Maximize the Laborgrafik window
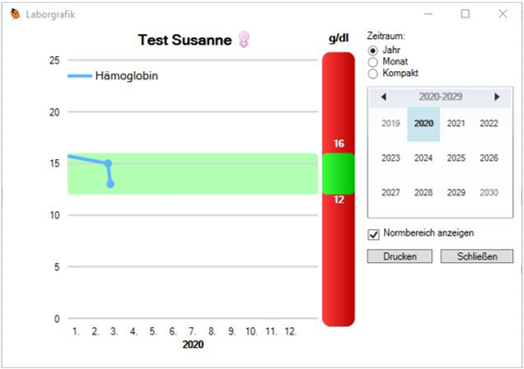Image resolution: width=524 pixels, height=369 pixels. tap(465, 14)
